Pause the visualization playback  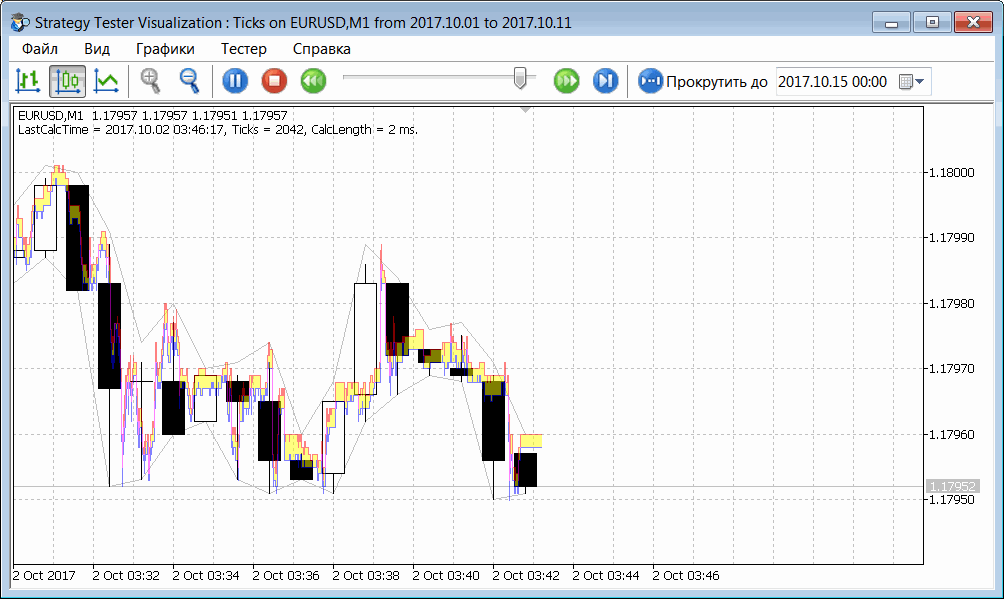click(x=235, y=81)
